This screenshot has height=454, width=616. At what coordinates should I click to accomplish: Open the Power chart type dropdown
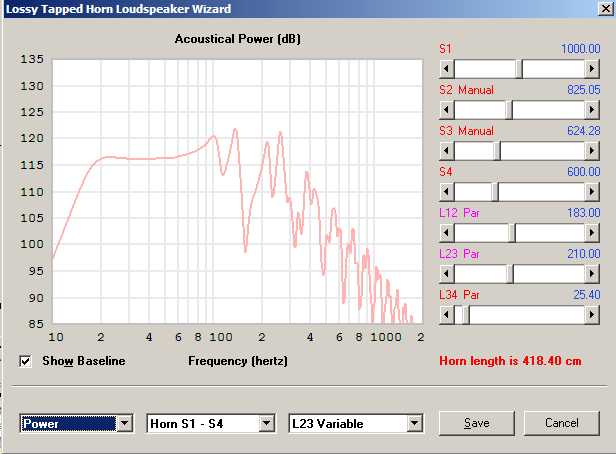(125, 423)
